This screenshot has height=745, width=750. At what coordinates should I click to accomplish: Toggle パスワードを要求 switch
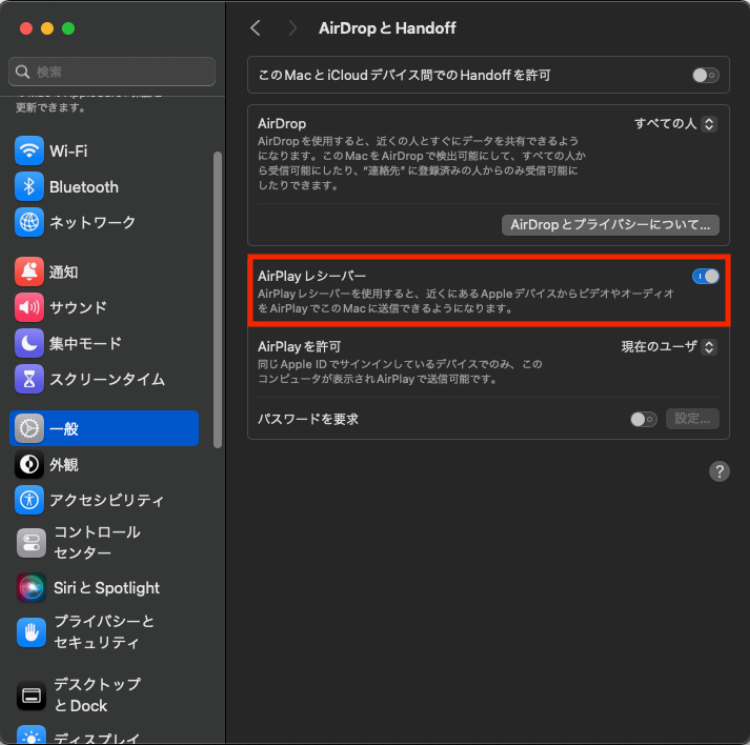coord(643,419)
